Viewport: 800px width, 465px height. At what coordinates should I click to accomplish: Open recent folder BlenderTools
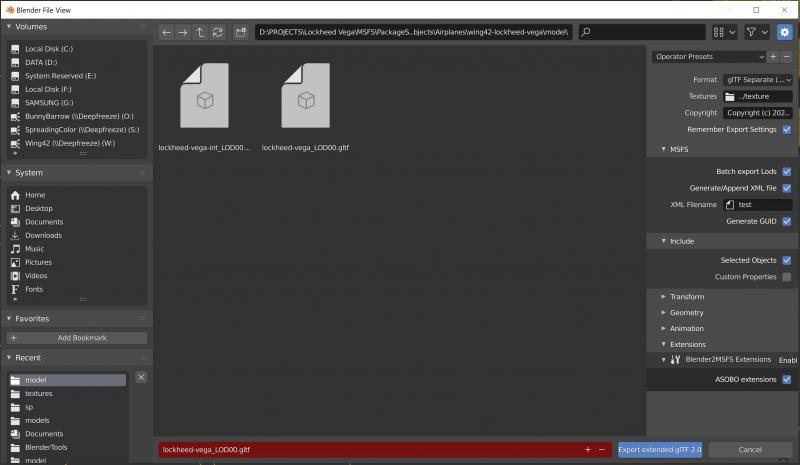point(67,447)
